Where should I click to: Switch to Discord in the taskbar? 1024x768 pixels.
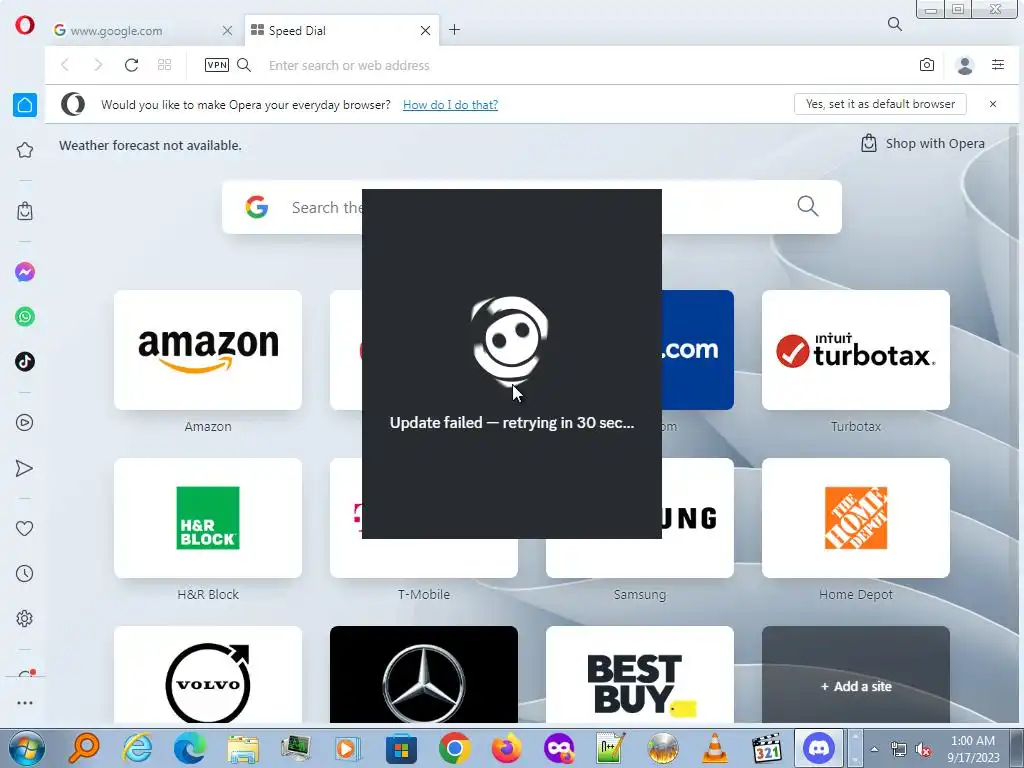coord(819,748)
